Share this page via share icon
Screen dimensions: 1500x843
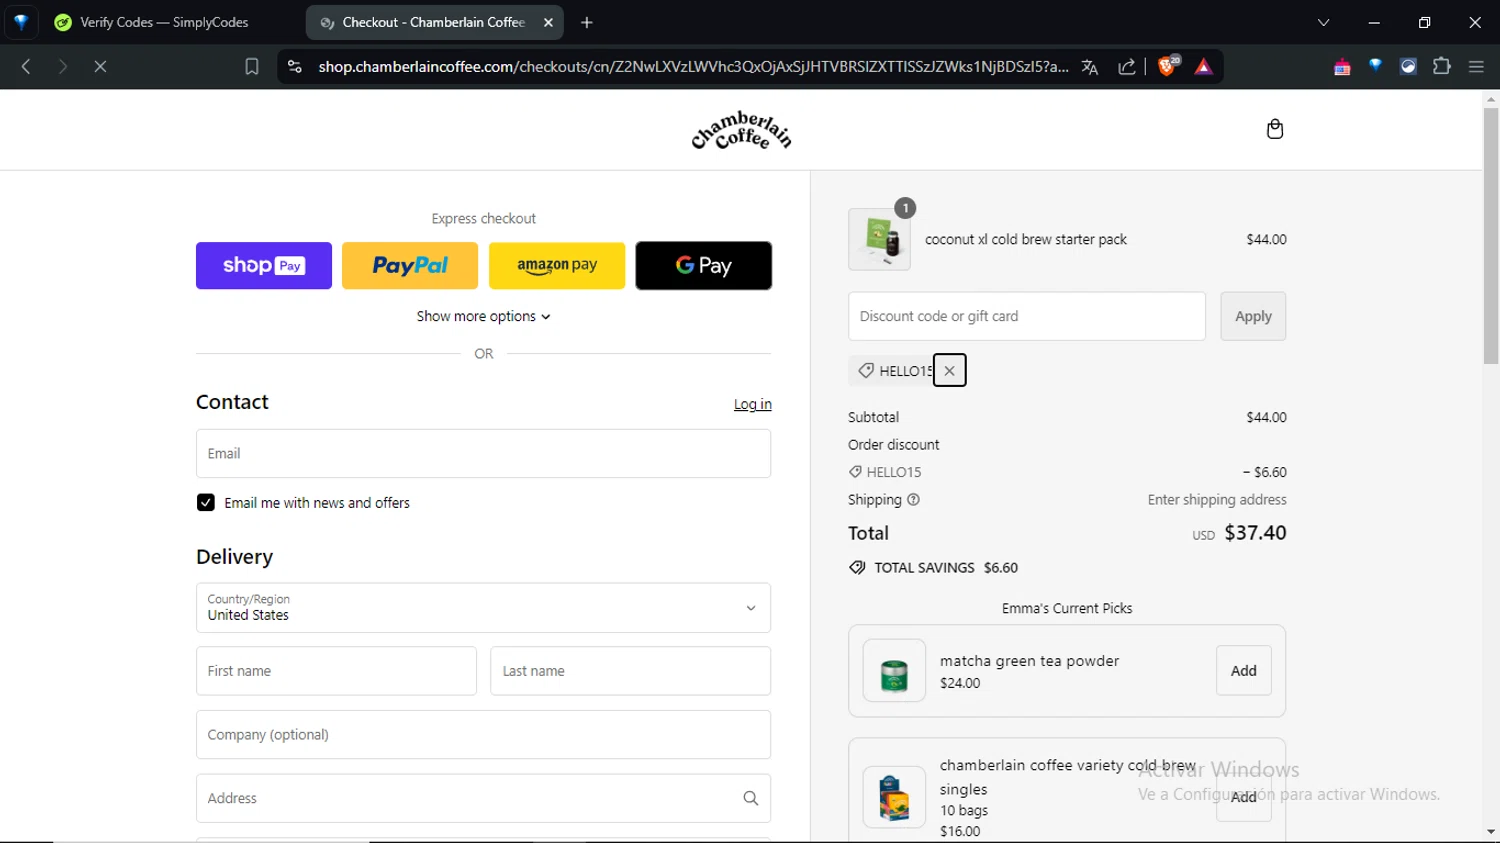[x=1127, y=67]
